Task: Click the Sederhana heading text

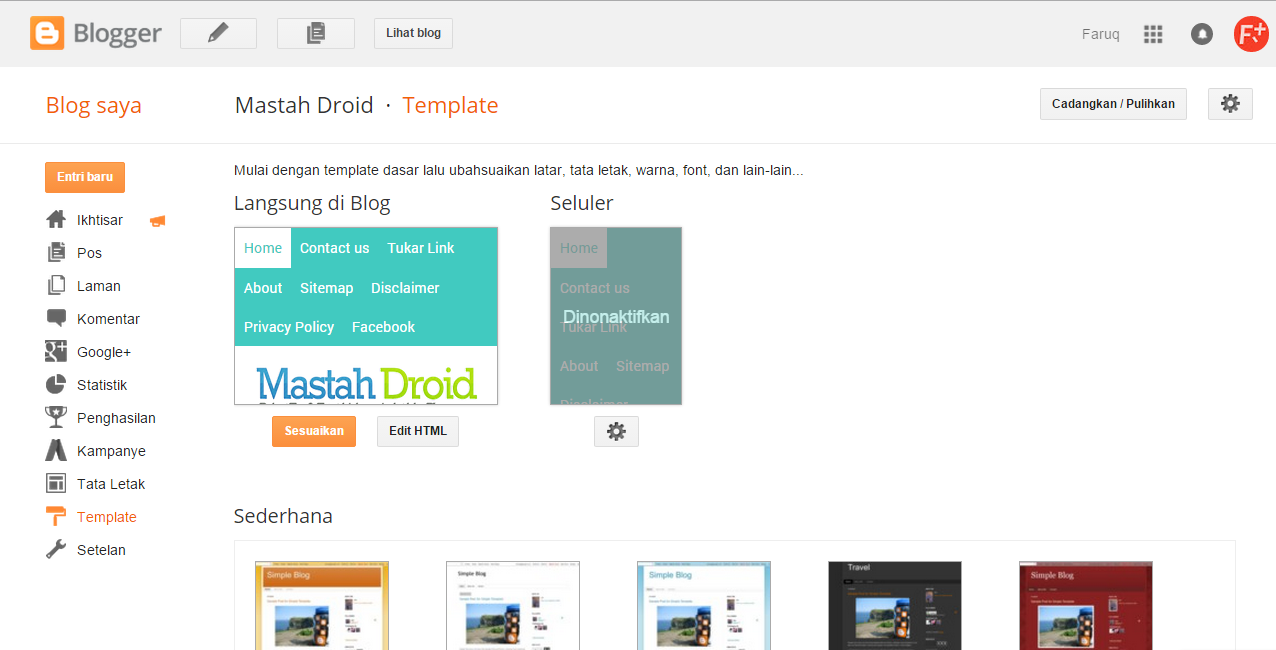Action: [x=283, y=516]
